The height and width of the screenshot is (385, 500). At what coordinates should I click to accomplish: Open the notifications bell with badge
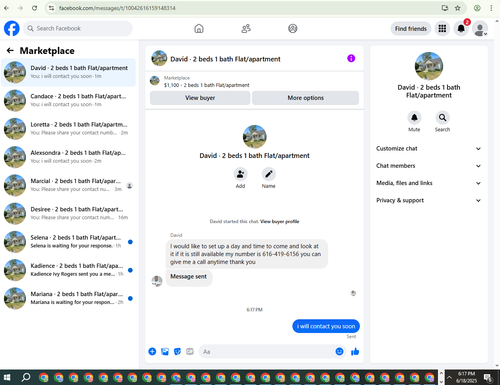click(461, 29)
